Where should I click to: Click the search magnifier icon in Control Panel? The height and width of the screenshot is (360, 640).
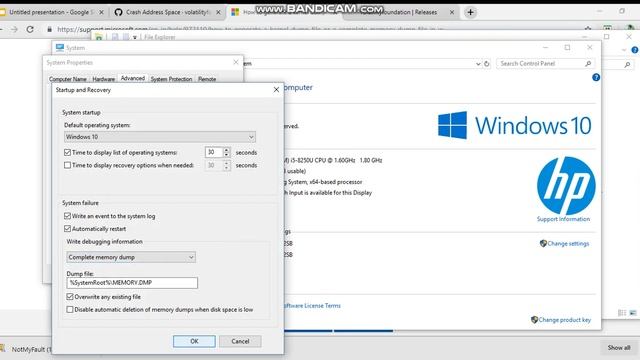[588, 64]
